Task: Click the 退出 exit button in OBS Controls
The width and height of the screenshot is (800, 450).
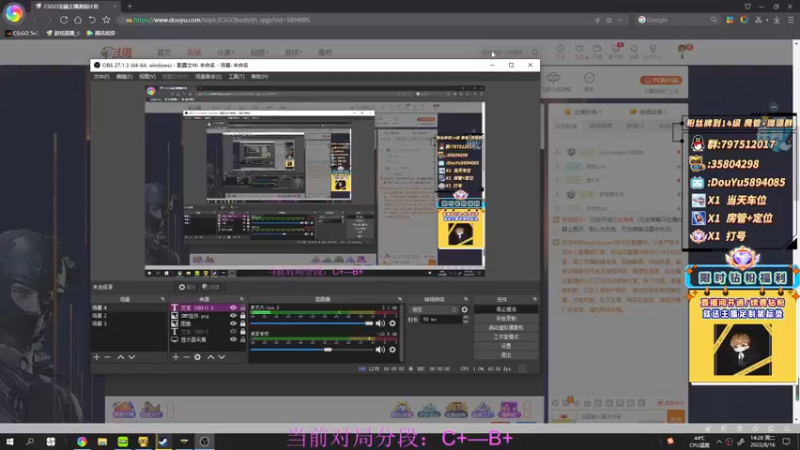Action: (506, 355)
